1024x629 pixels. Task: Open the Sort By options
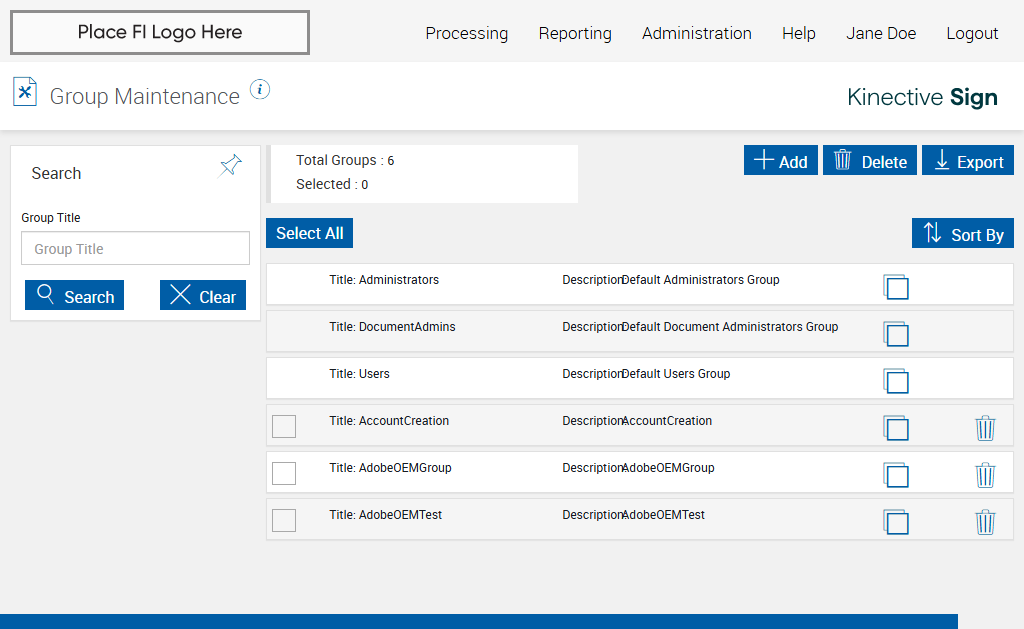coord(963,234)
